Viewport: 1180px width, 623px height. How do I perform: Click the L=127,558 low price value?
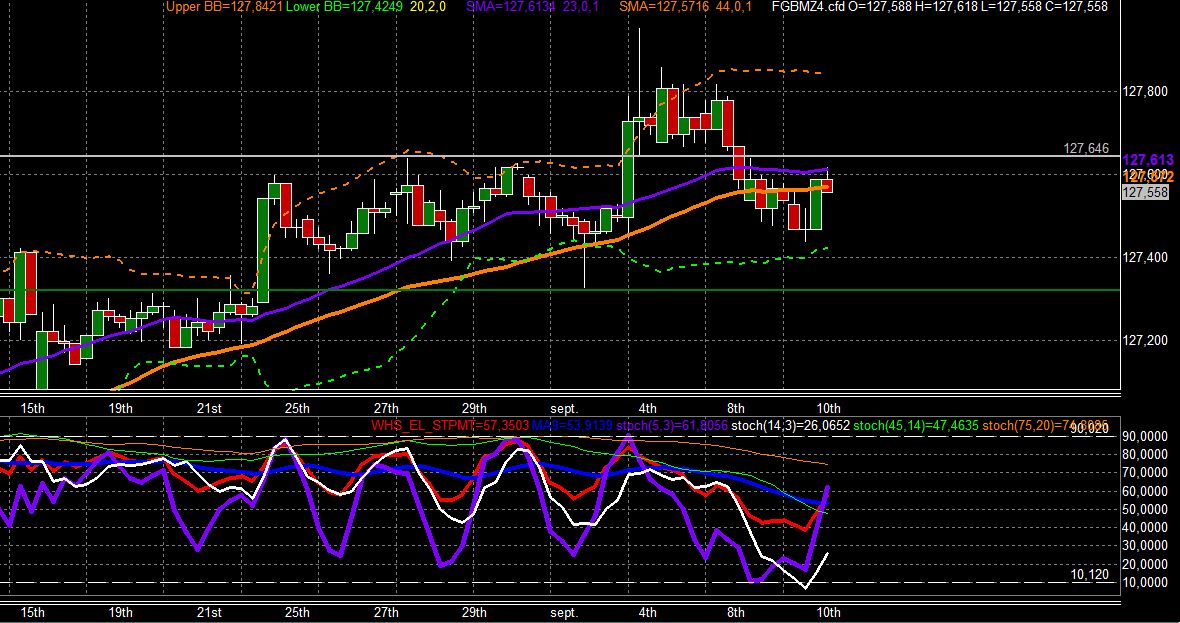coord(1011,7)
